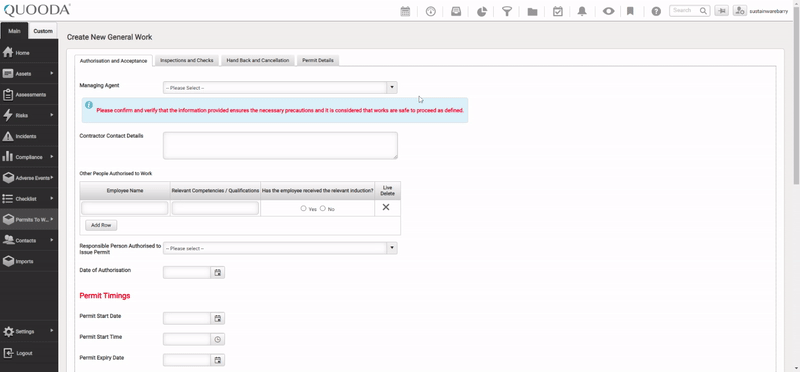This screenshot has width=800, height=372.
Task: Click the Permit Timings heading
Action: tap(105, 295)
